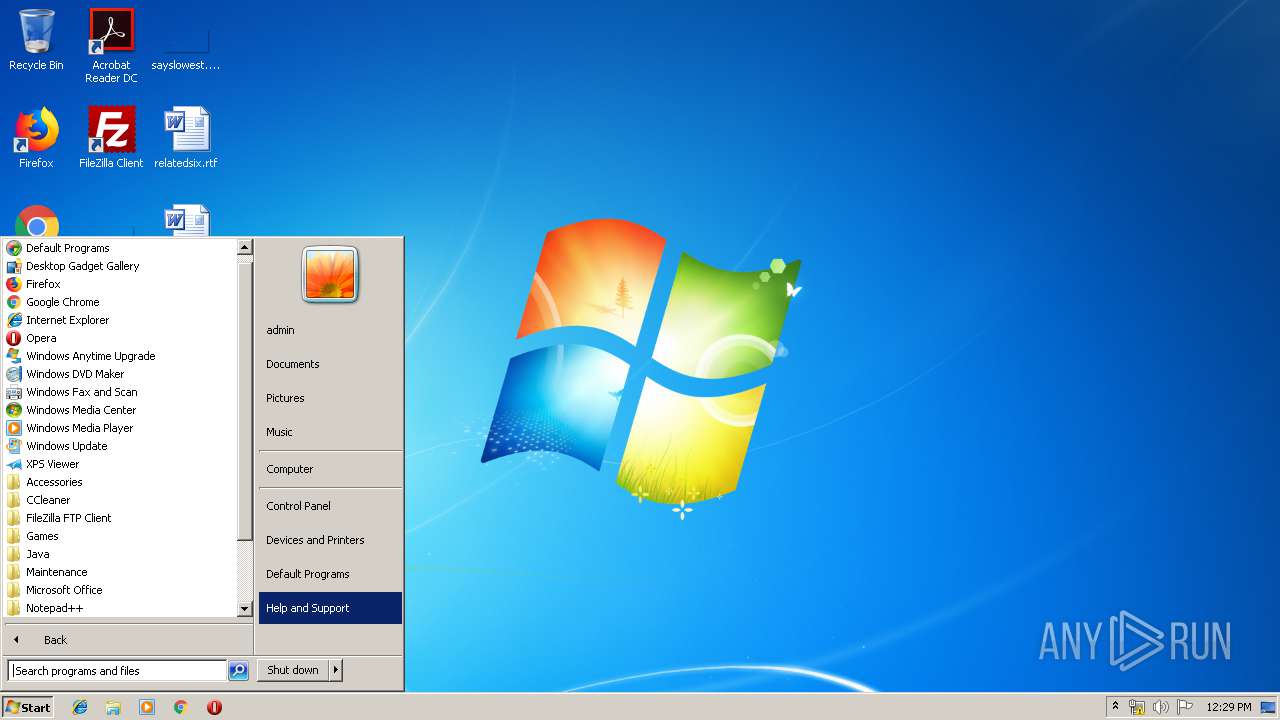Screen dimensions: 1280x720
Task: Open Computer from the Start menu
Action: tap(330, 469)
